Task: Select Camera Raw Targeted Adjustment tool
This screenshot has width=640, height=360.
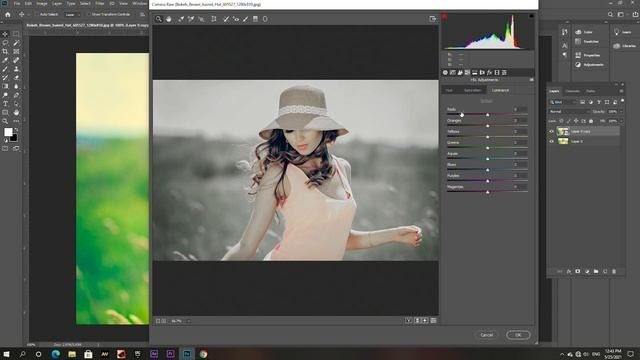Action: click(x=201, y=19)
